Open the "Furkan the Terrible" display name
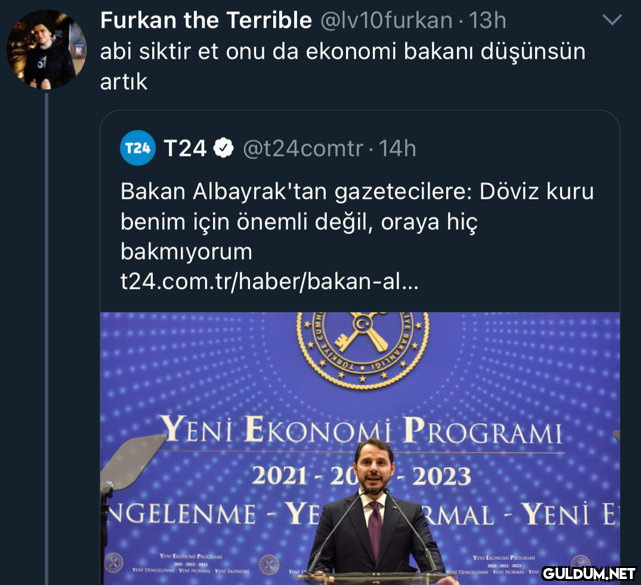641x585 pixels. pyautogui.click(x=206, y=20)
